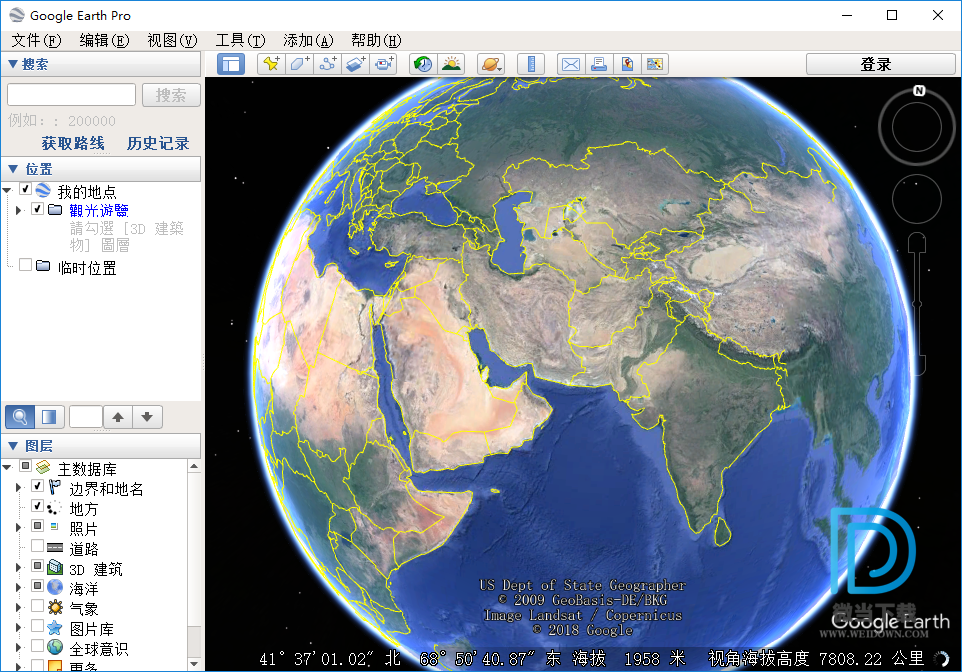Record a tour with camera icon
Viewport: 962px width, 672px height.
tap(384, 64)
